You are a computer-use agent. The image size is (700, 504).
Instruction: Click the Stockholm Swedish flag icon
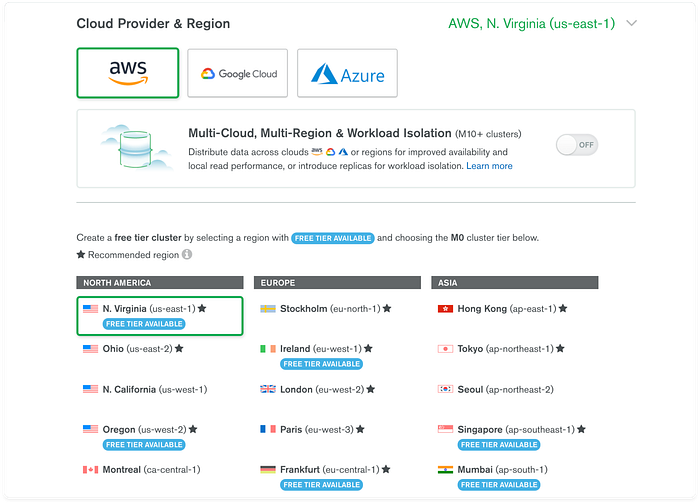[268, 309]
